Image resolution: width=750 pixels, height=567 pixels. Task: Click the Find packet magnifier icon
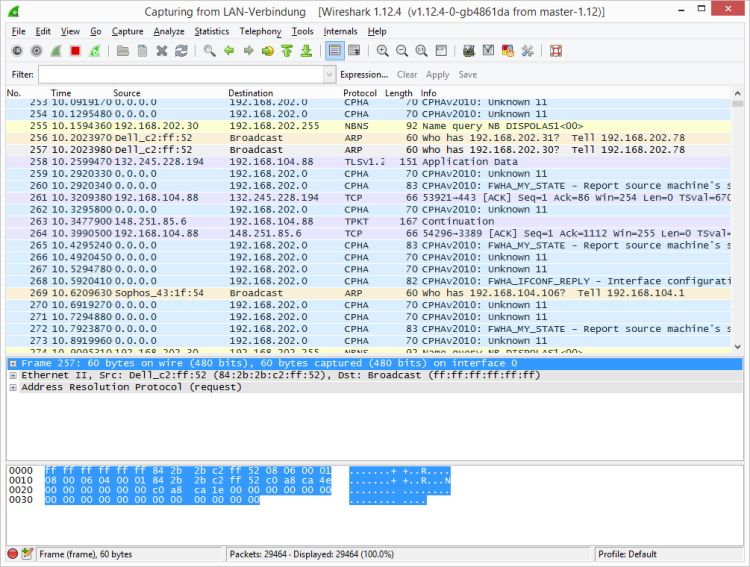click(x=209, y=51)
